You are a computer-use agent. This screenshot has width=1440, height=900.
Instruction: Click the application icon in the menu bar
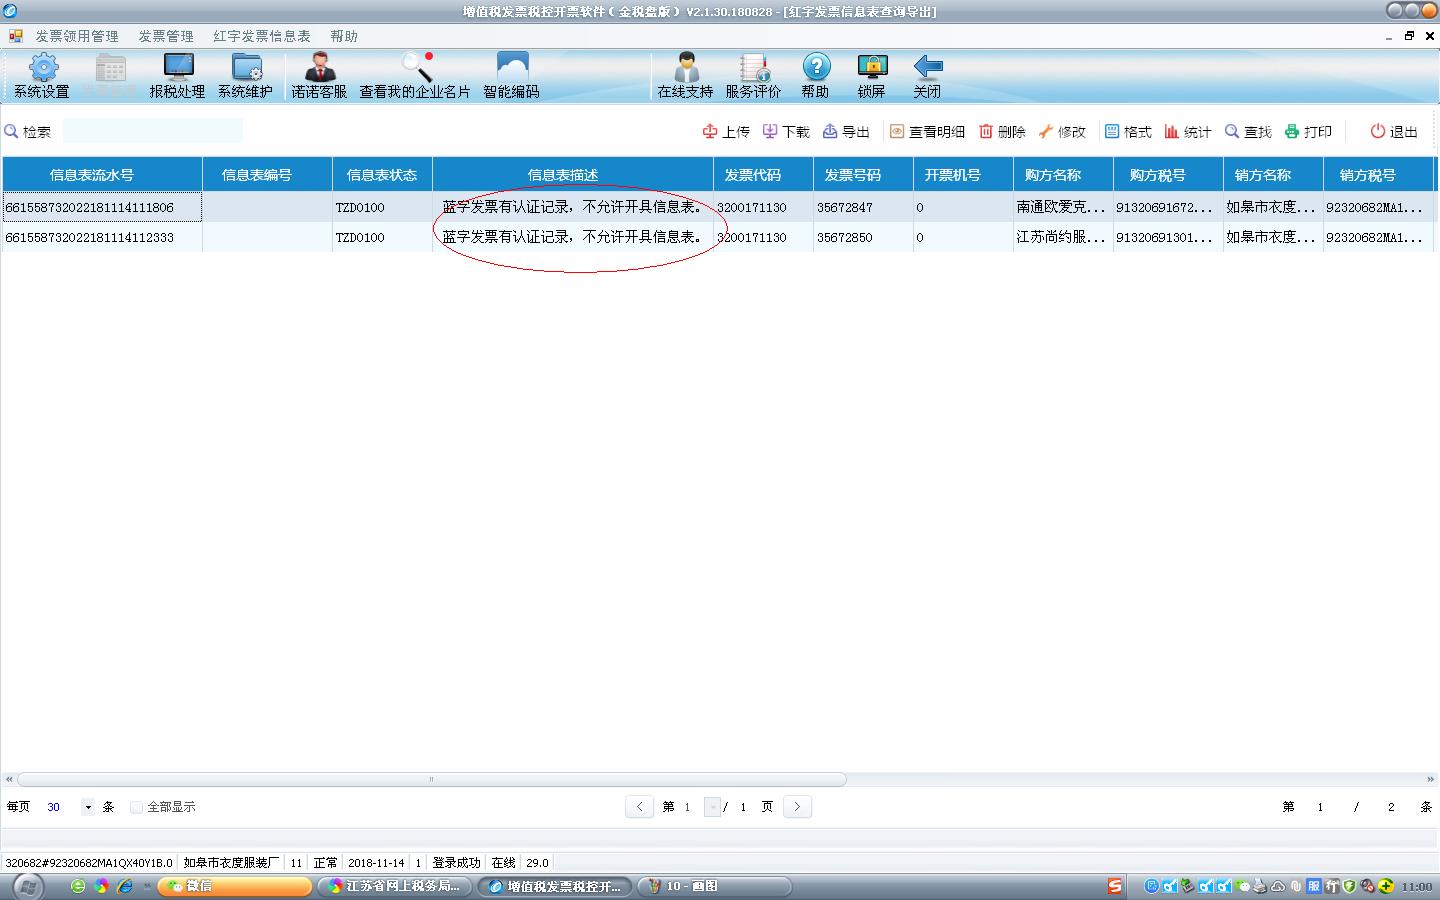16,36
